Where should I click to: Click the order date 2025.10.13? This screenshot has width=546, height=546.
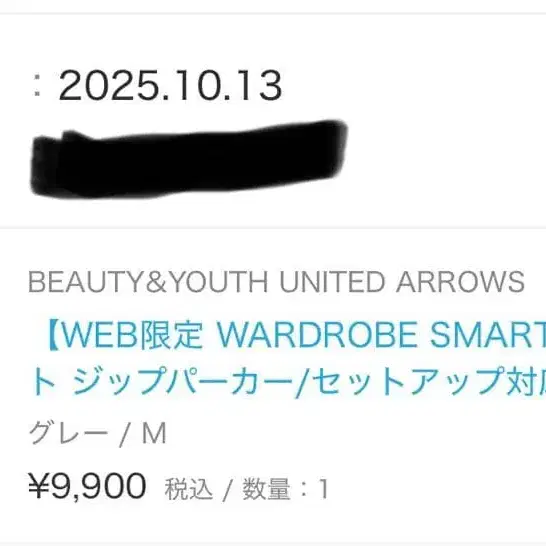click(x=170, y=86)
